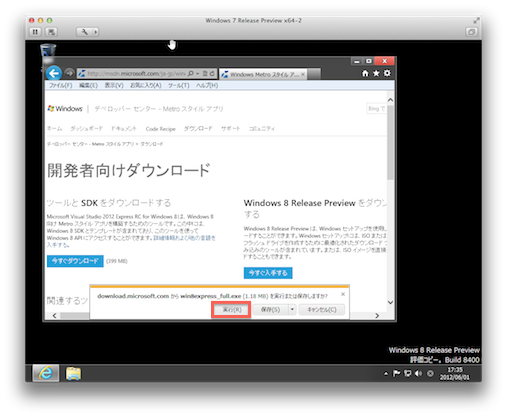Image resolution: width=507 pixels, height=417 pixels.
Task: Go to ダウンロード navigation link
Action: coord(198,129)
